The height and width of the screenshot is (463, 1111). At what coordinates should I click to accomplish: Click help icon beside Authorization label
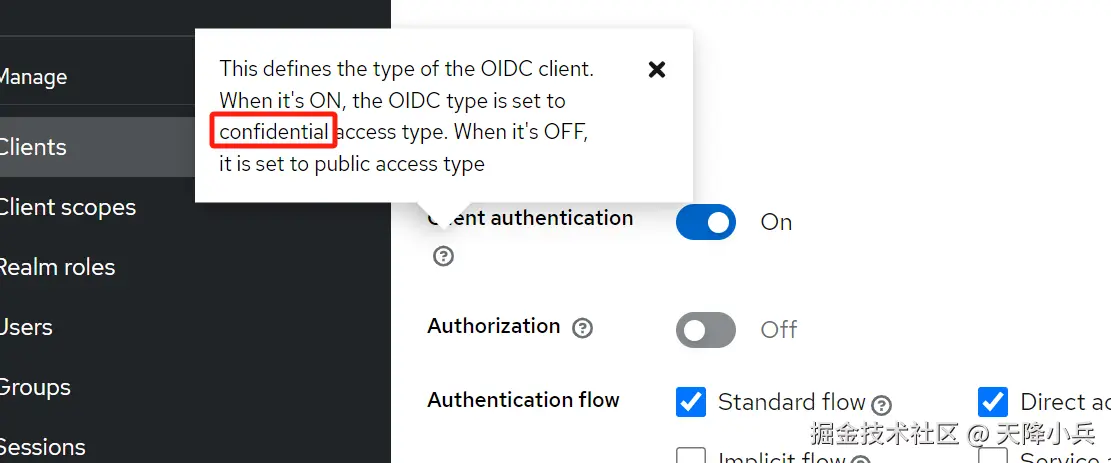tap(582, 328)
